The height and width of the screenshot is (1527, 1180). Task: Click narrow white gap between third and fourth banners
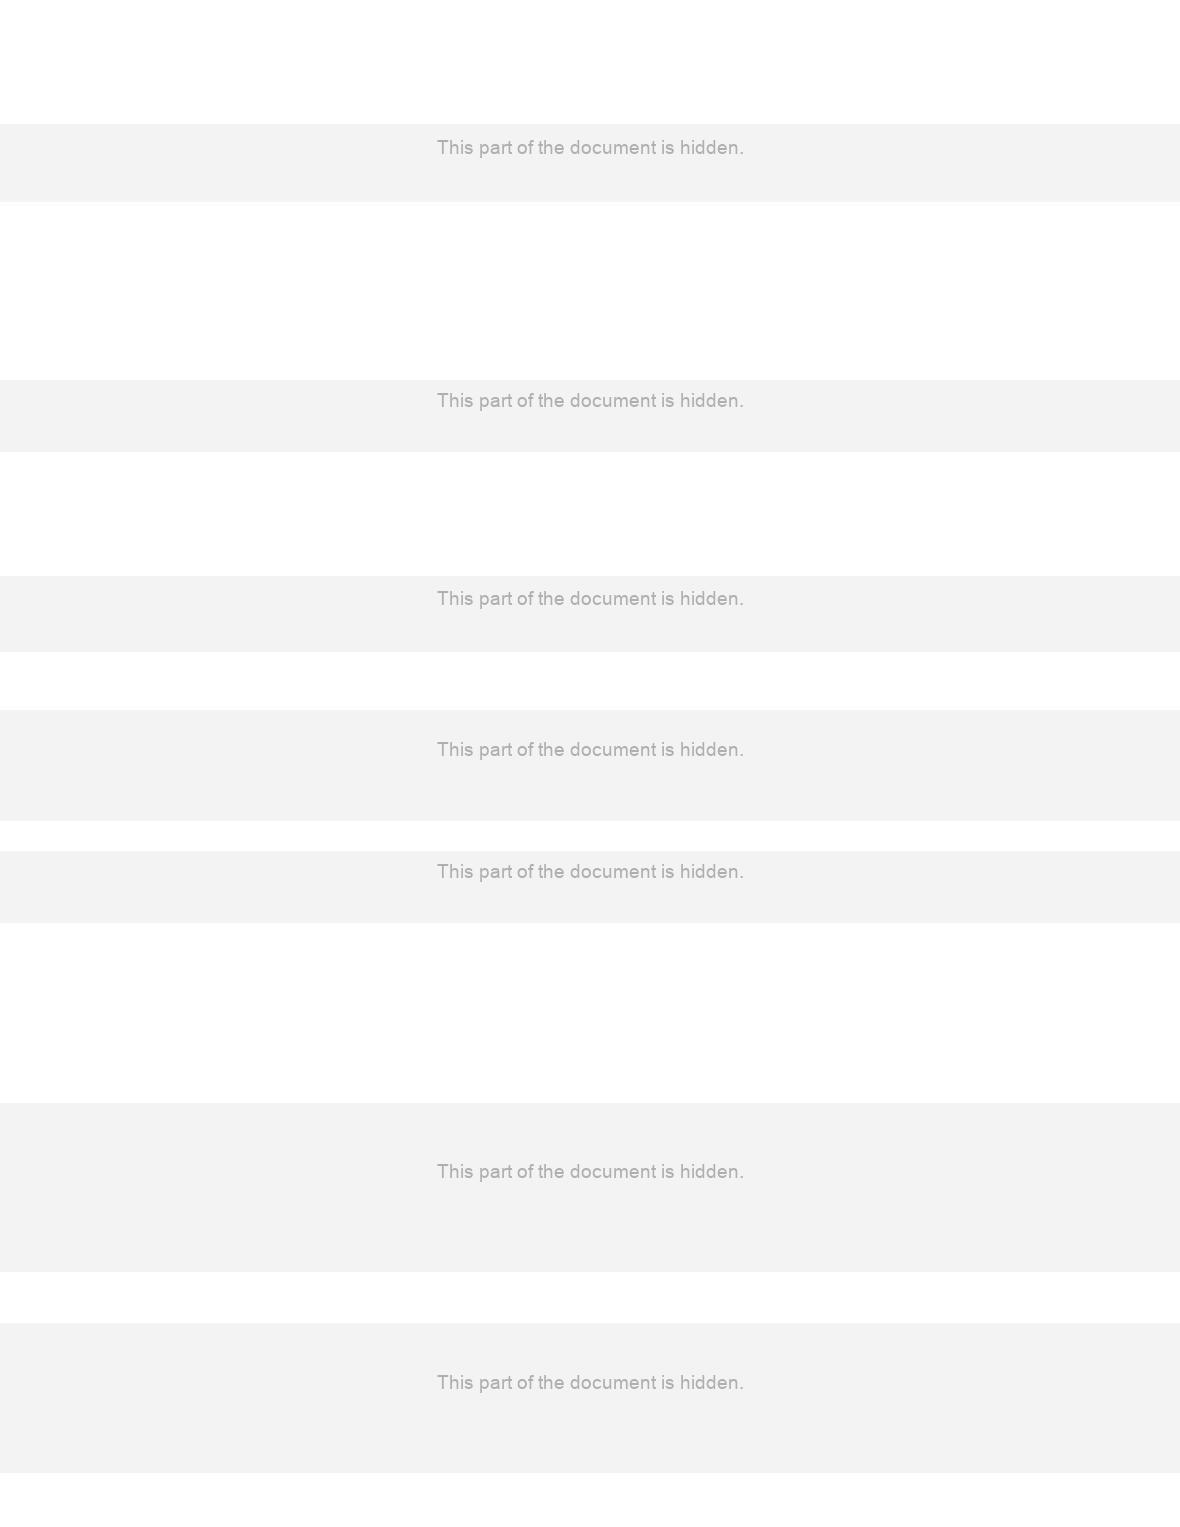(x=590, y=681)
